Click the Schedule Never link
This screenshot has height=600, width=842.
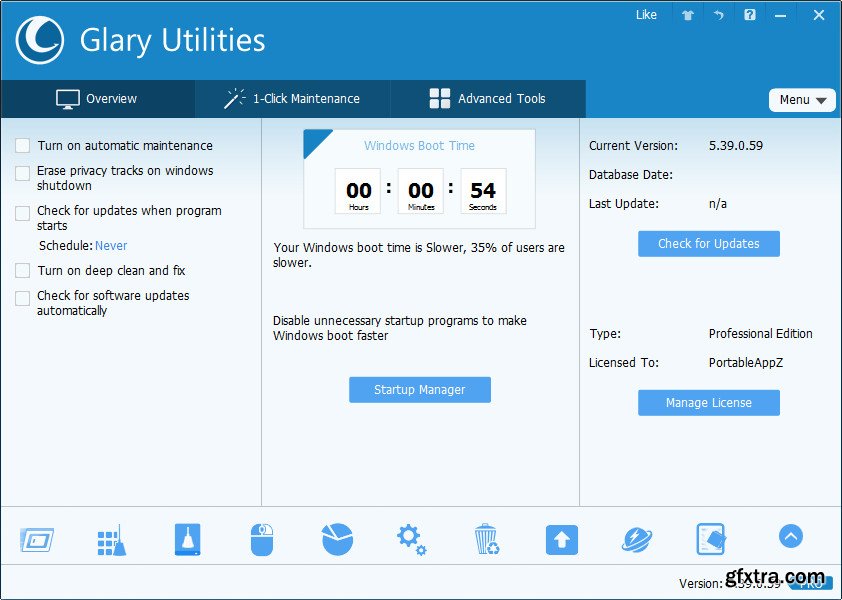[x=111, y=246]
